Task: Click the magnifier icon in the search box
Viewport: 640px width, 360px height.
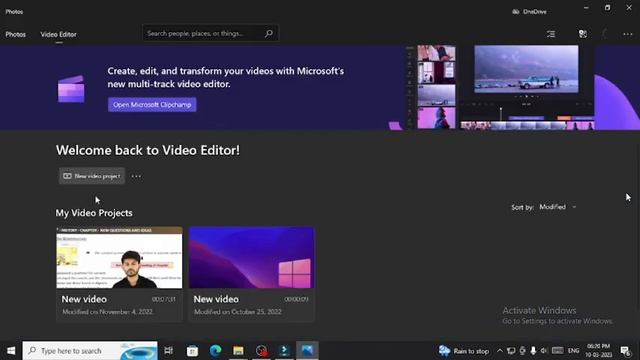Action: tap(269, 33)
